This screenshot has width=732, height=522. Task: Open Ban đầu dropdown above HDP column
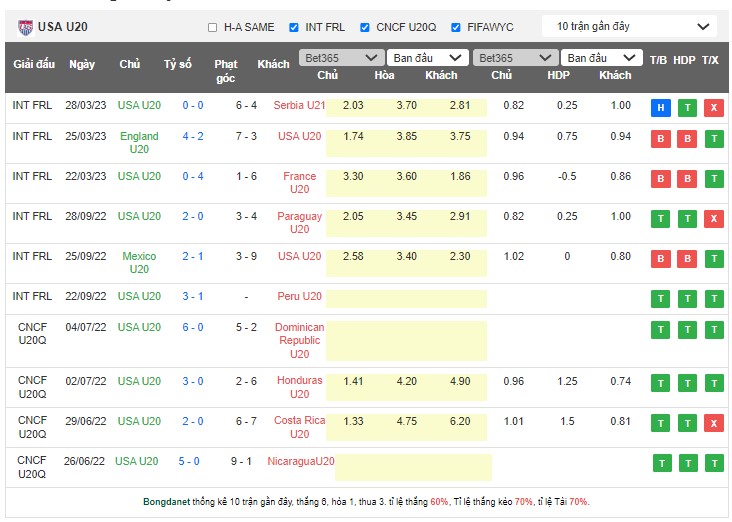coord(601,58)
